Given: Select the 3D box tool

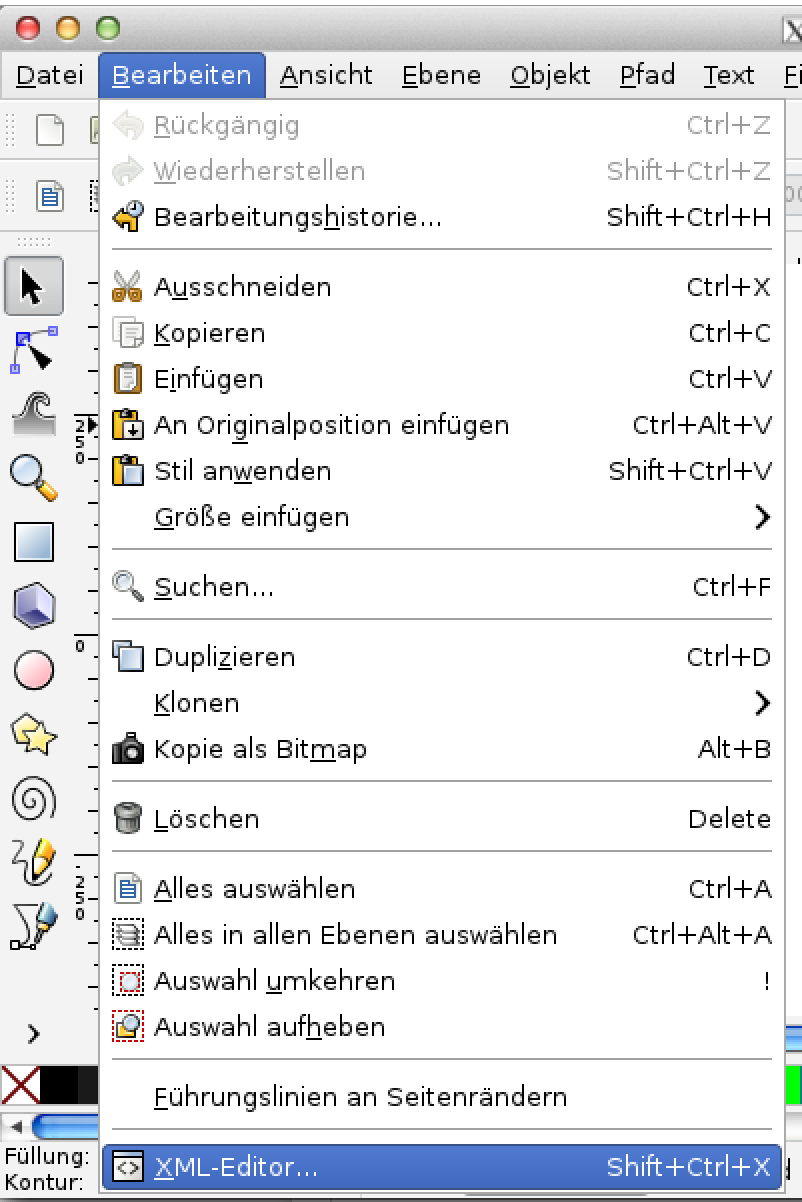Looking at the screenshot, I should coord(33,606).
